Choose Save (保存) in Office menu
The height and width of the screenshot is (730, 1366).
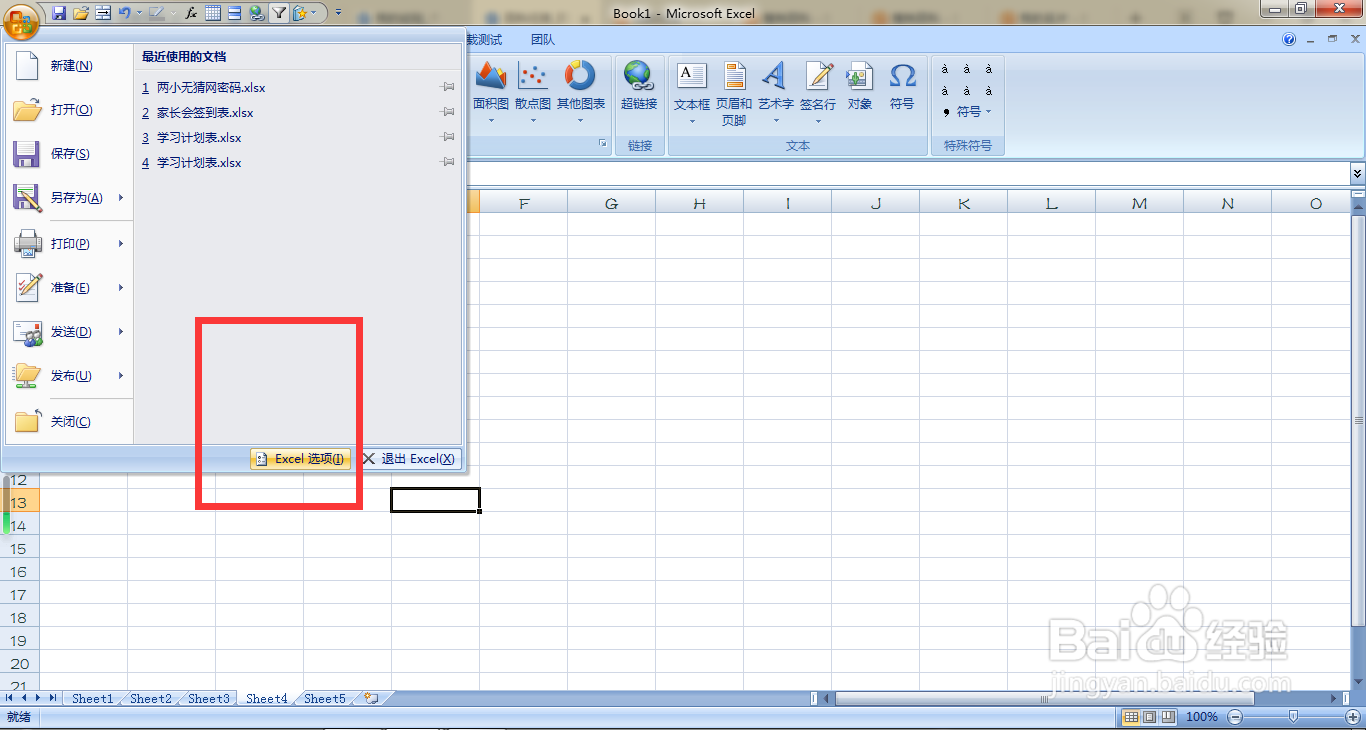68,154
